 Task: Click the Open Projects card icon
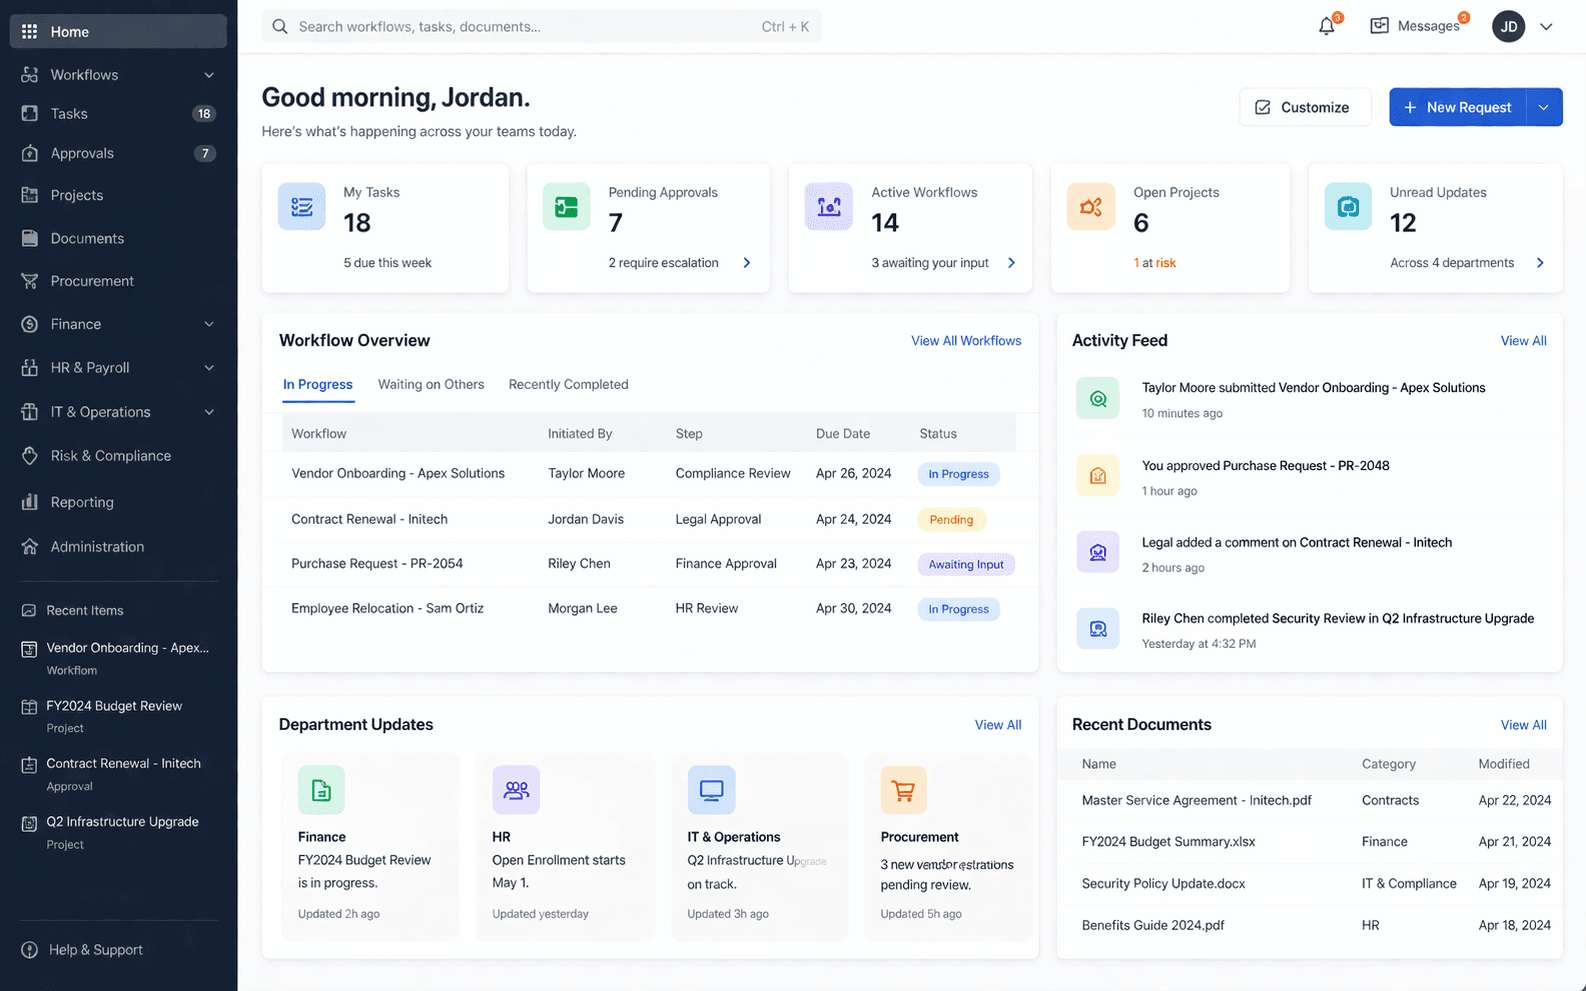(x=1091, y=207)
